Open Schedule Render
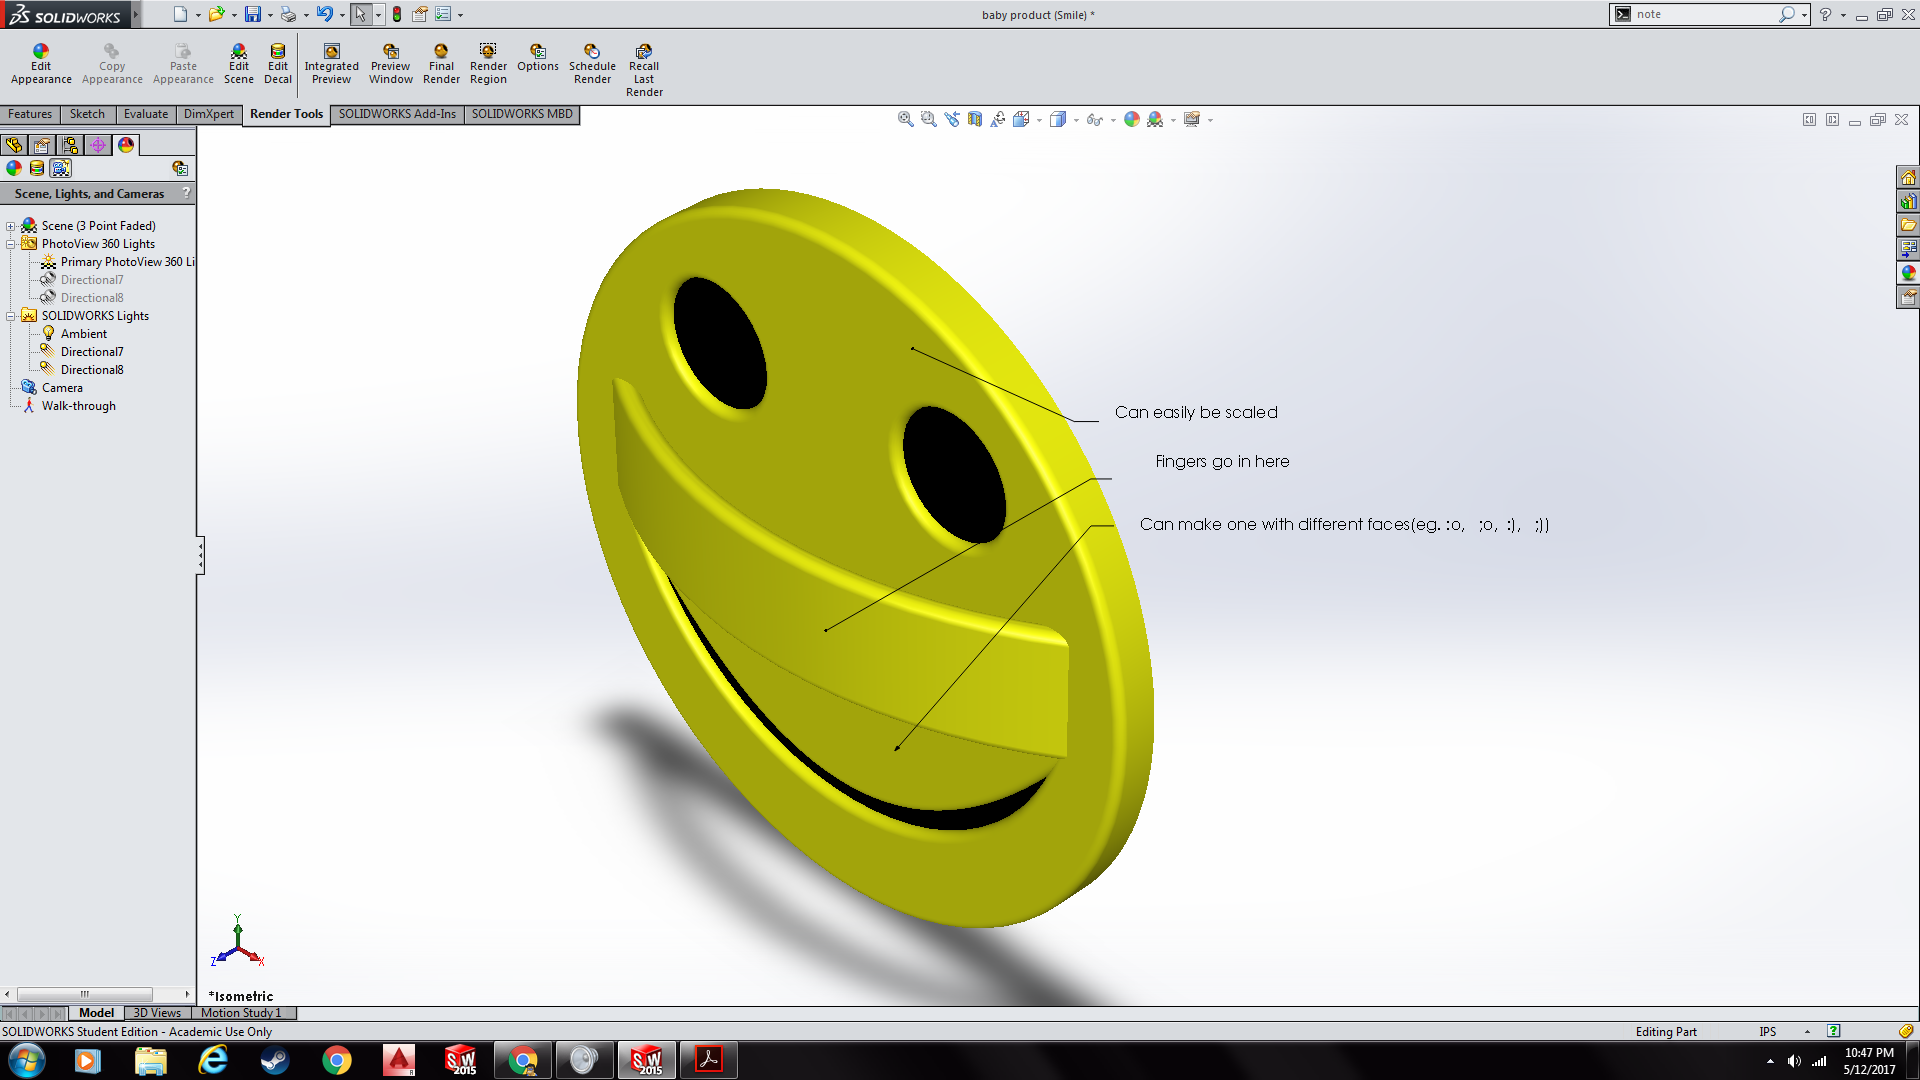Image resolution: width=1920 pixels, height=1080 pixels. 592,64
